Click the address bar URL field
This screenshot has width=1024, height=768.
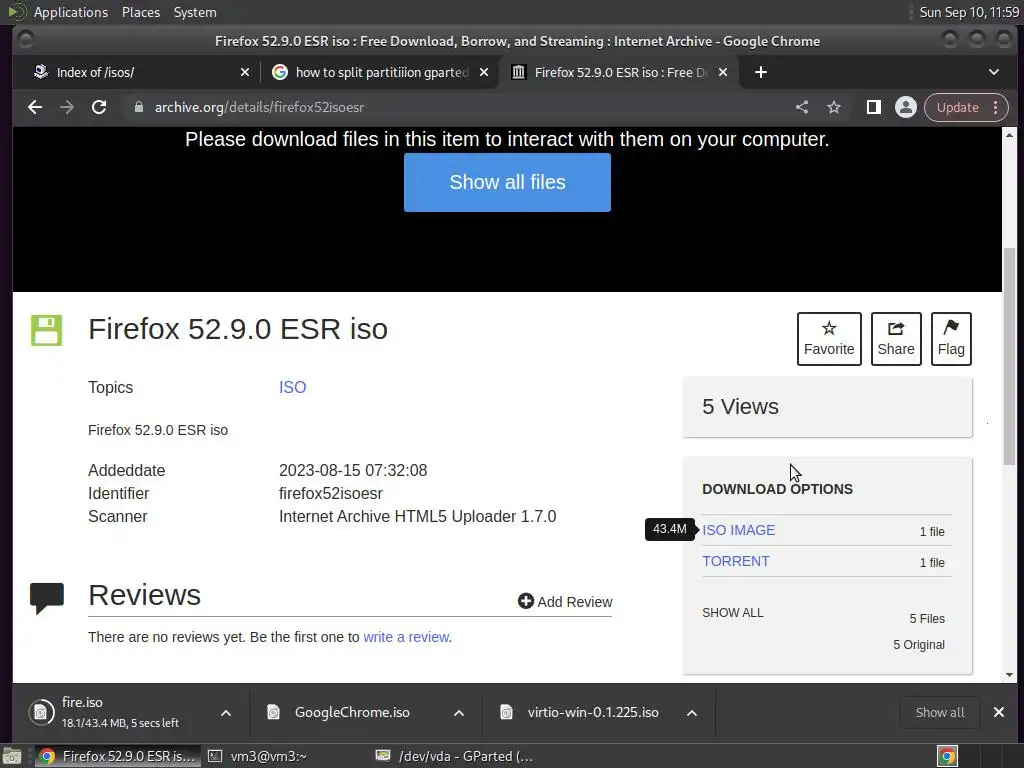coord(457,107)
